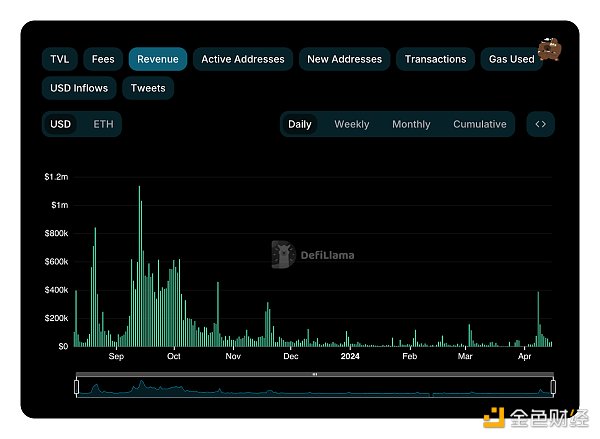Toggle the Tweets overlay
The image size is (600, 439).
[149, 88]
